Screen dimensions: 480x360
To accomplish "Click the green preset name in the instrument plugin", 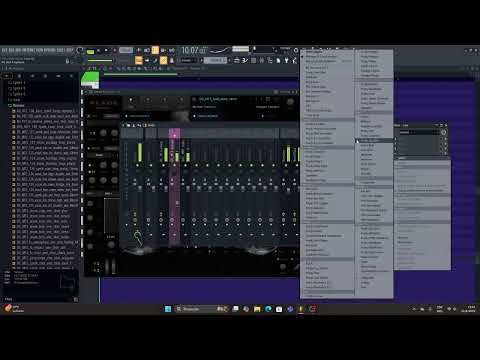I will pos(218,99).
